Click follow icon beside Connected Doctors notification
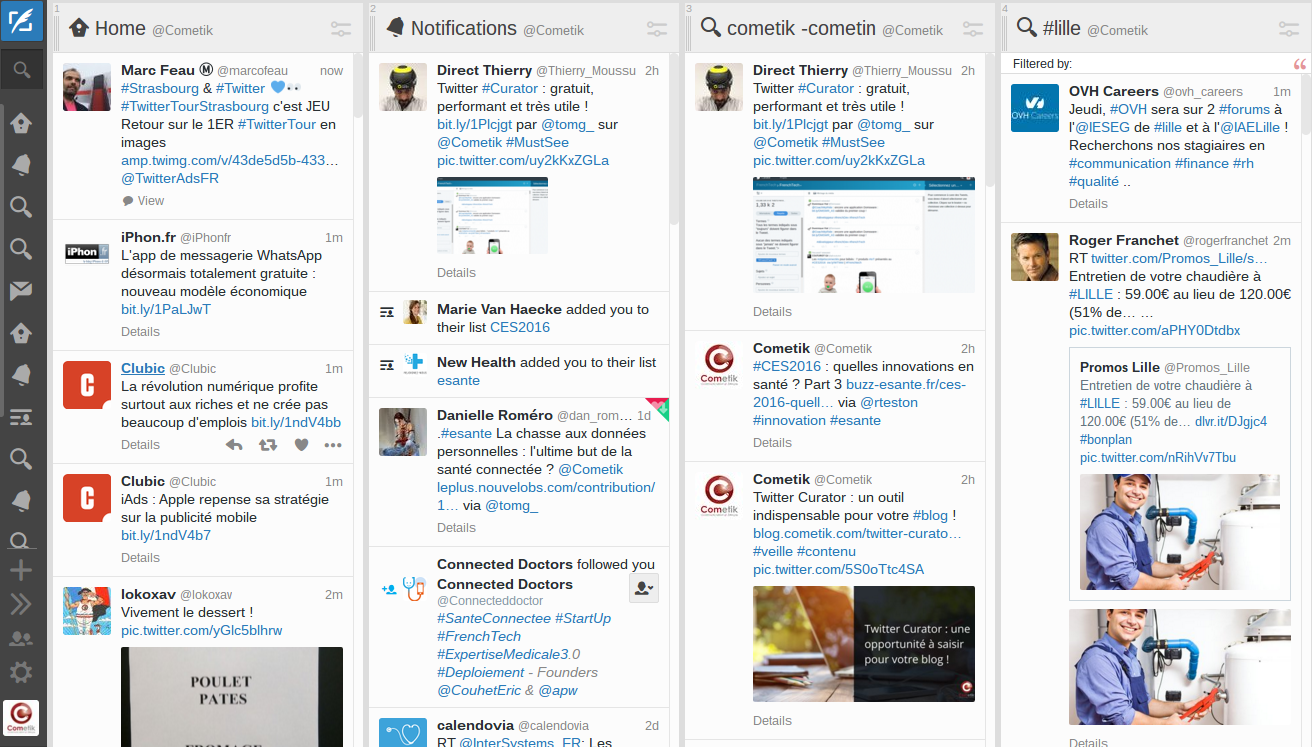Screen dimensions: 1312x747 pyautogui.click(x=388, y=590)
